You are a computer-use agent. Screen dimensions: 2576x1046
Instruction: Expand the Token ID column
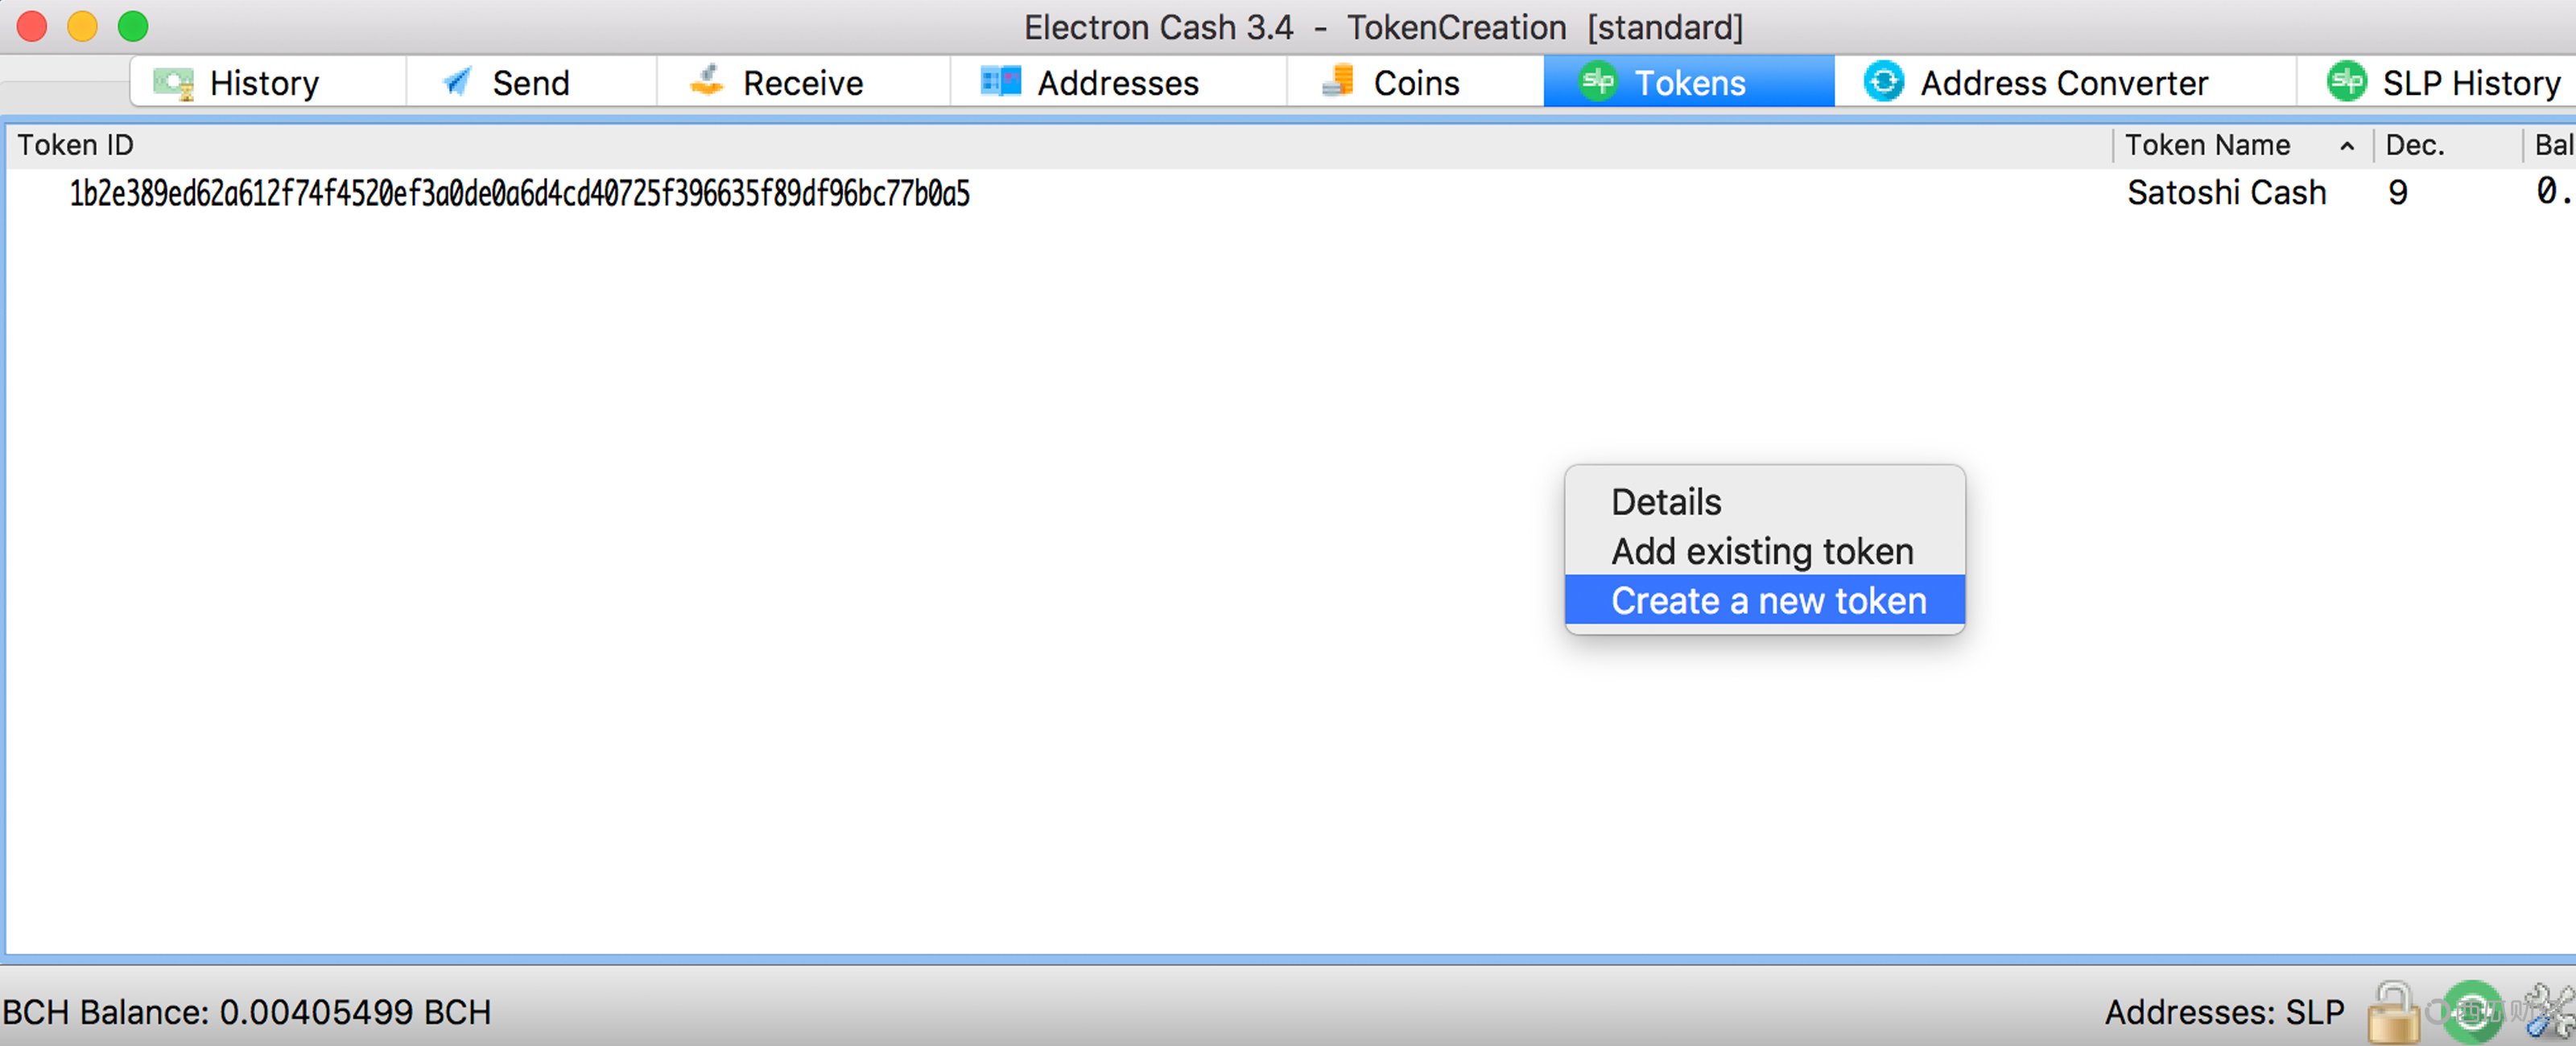(2107, 146)
